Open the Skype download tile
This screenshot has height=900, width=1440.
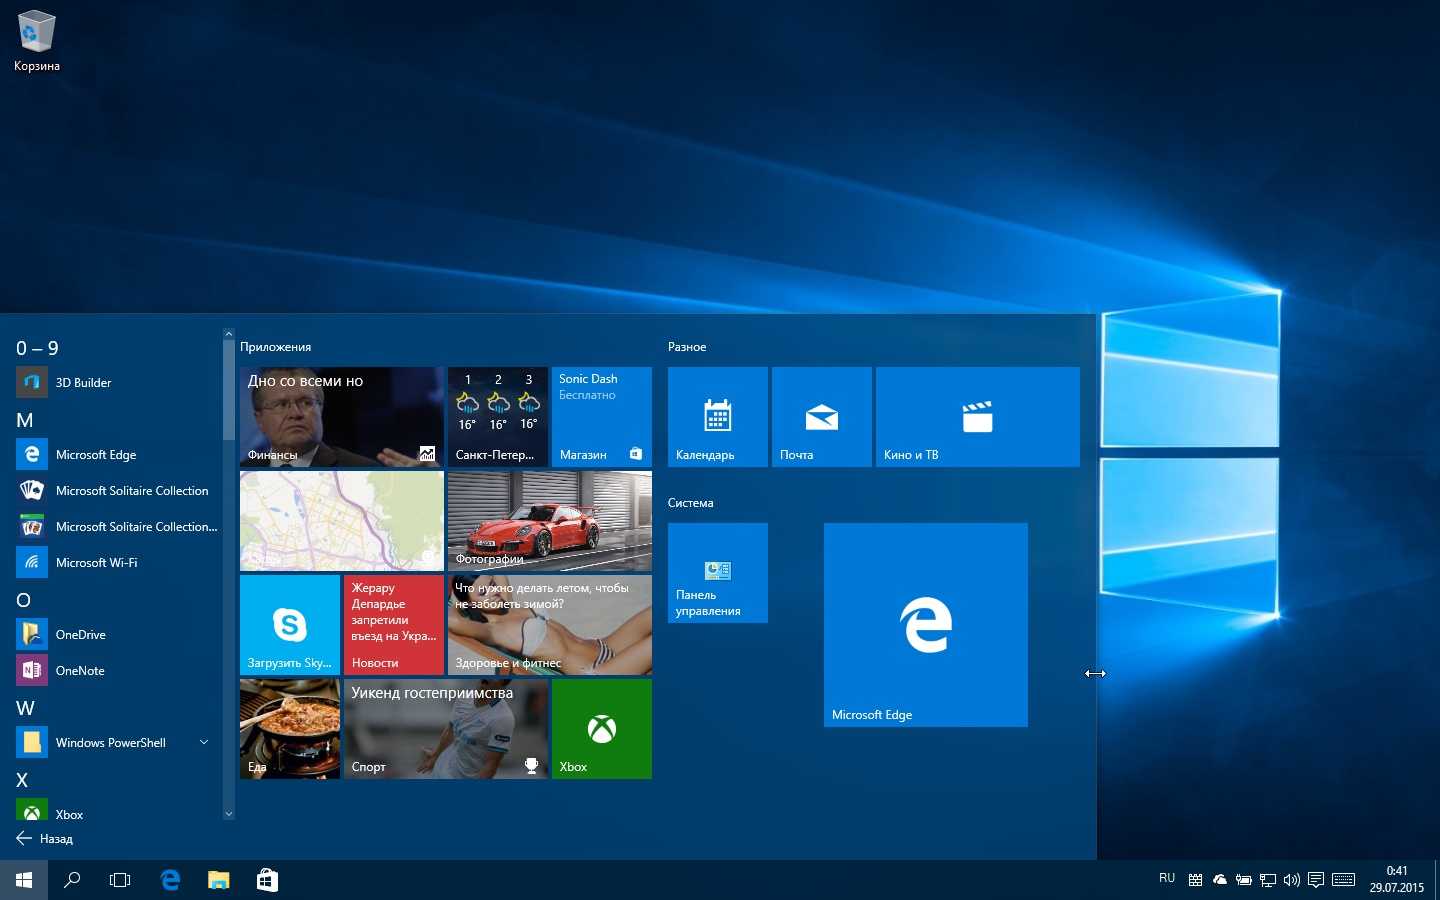[x=289, y=624]
